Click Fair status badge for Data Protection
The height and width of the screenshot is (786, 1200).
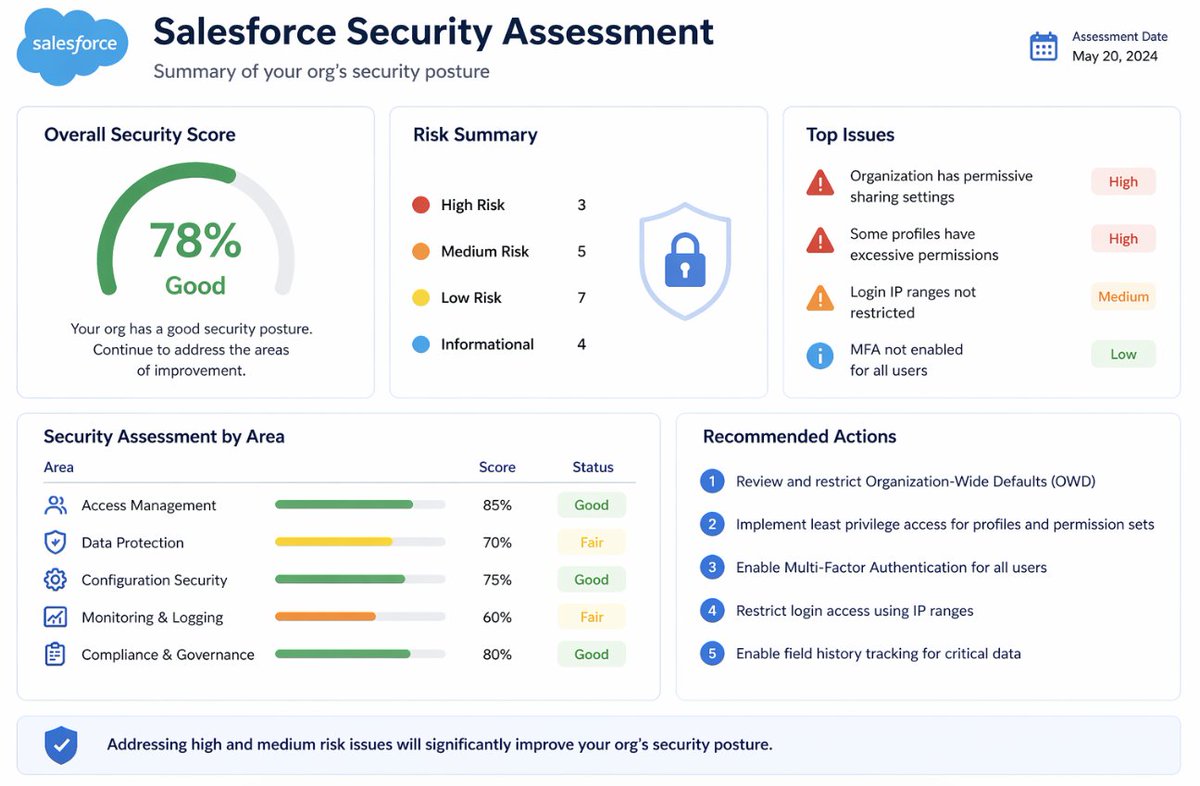pos(591,542)
